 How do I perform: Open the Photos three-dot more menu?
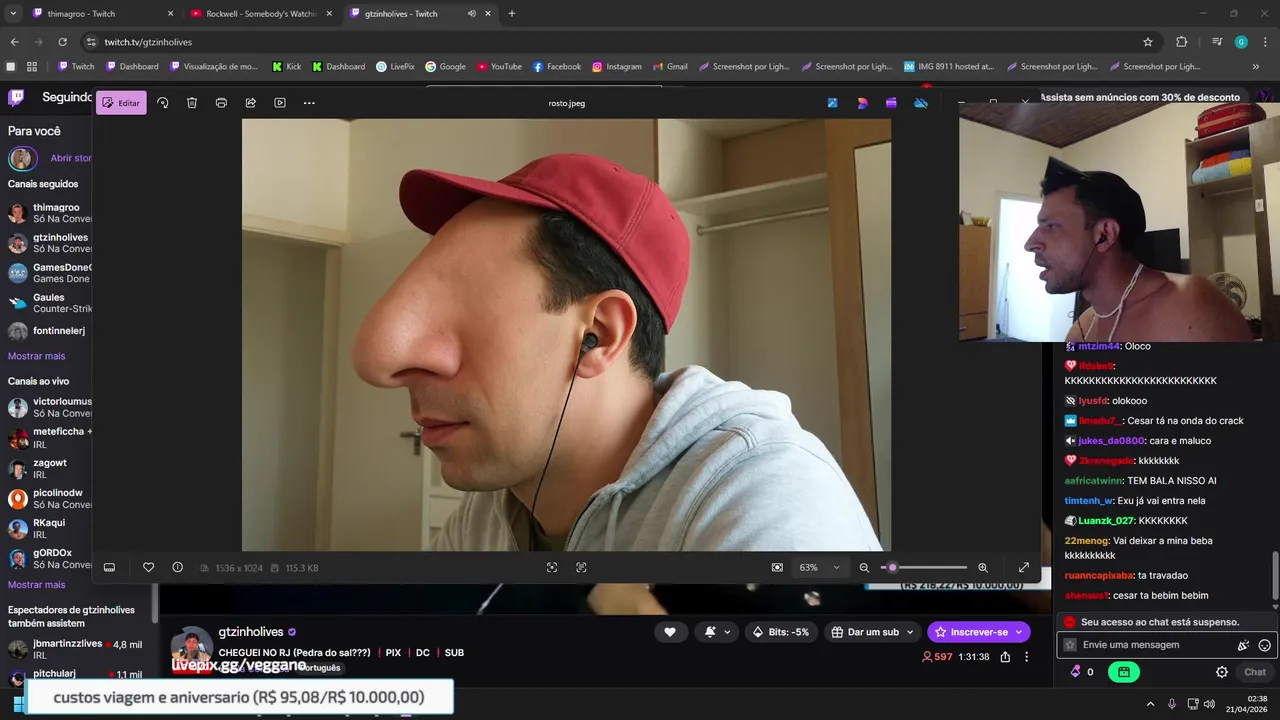point(309,103)
